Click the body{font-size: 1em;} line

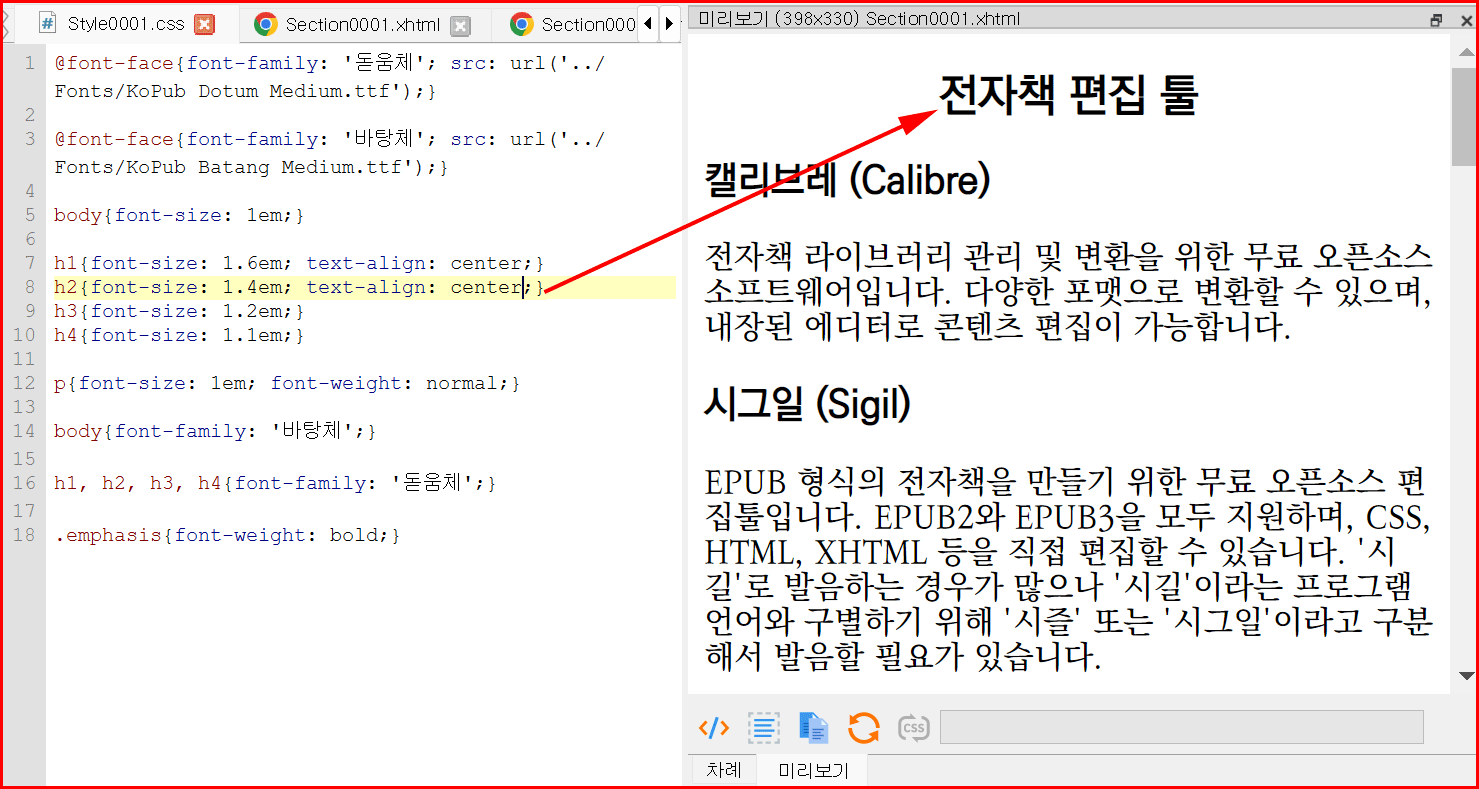point(179,215)
